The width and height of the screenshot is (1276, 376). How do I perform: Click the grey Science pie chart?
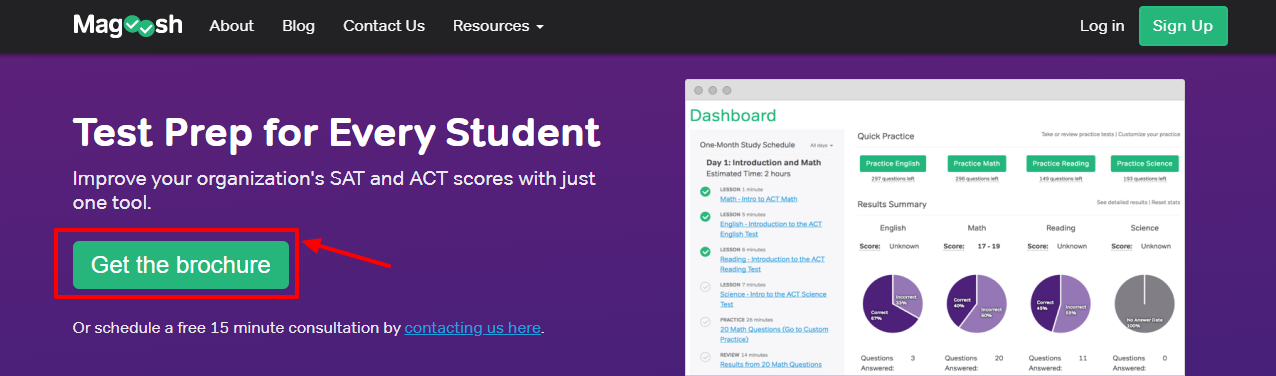point(1145,303)
